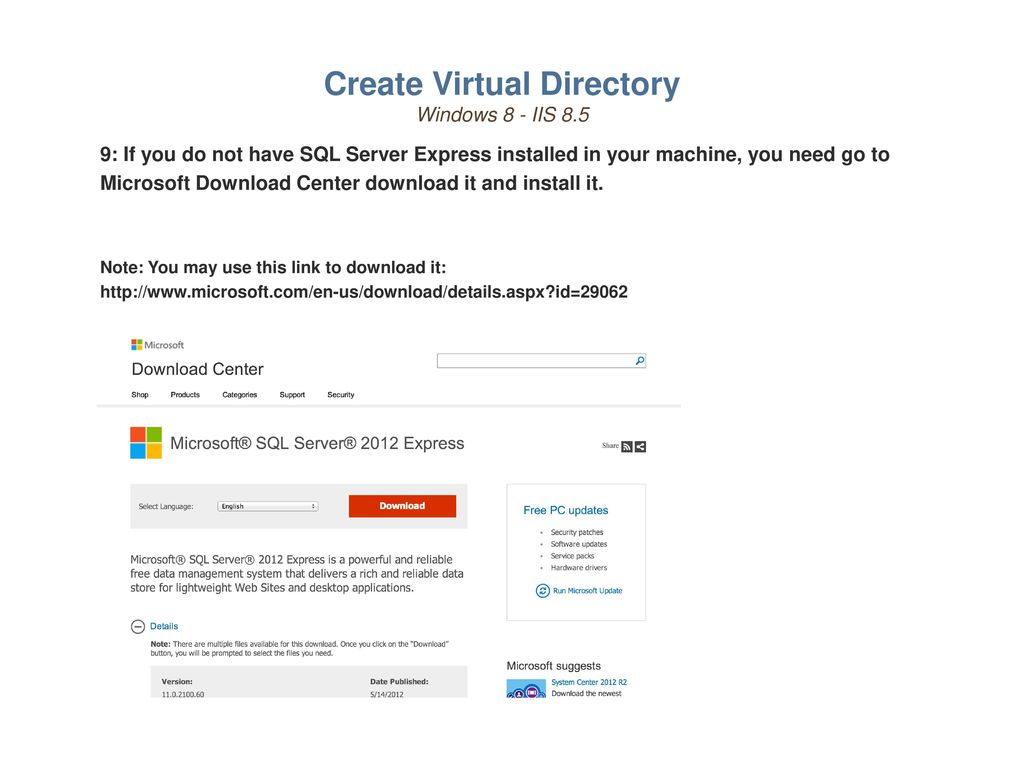Viewport: 1024px width, 768px height.
Task: Click the Hardware drivers list item
Action: click(x=579, y=568)
